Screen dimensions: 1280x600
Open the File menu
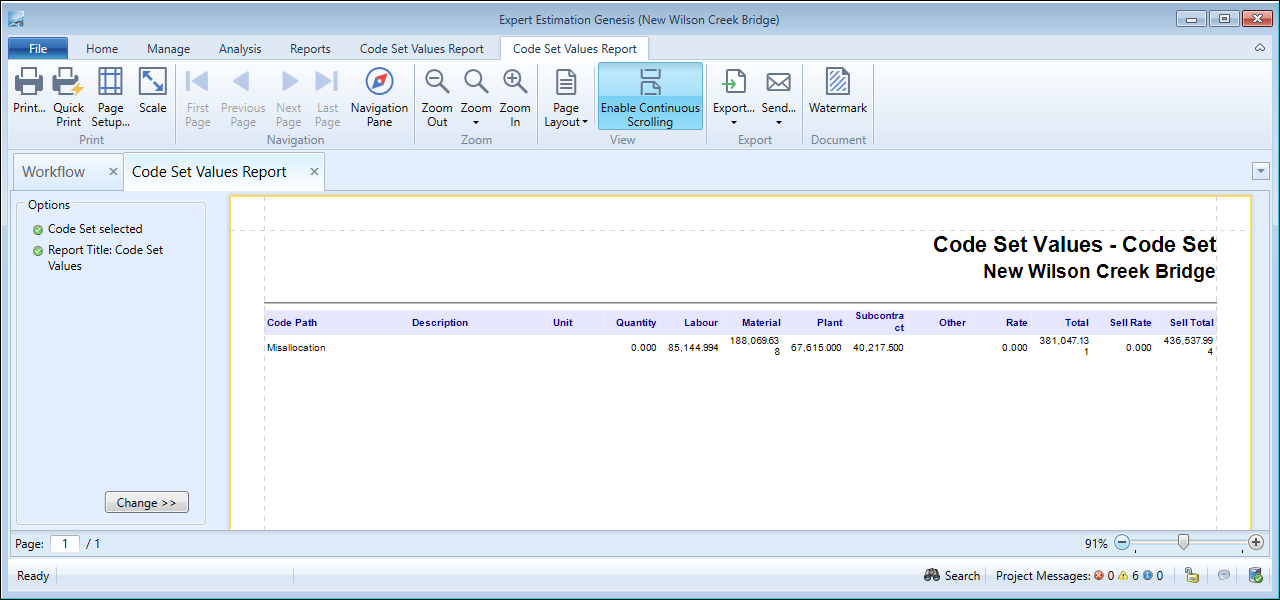(x=38, y=49)
